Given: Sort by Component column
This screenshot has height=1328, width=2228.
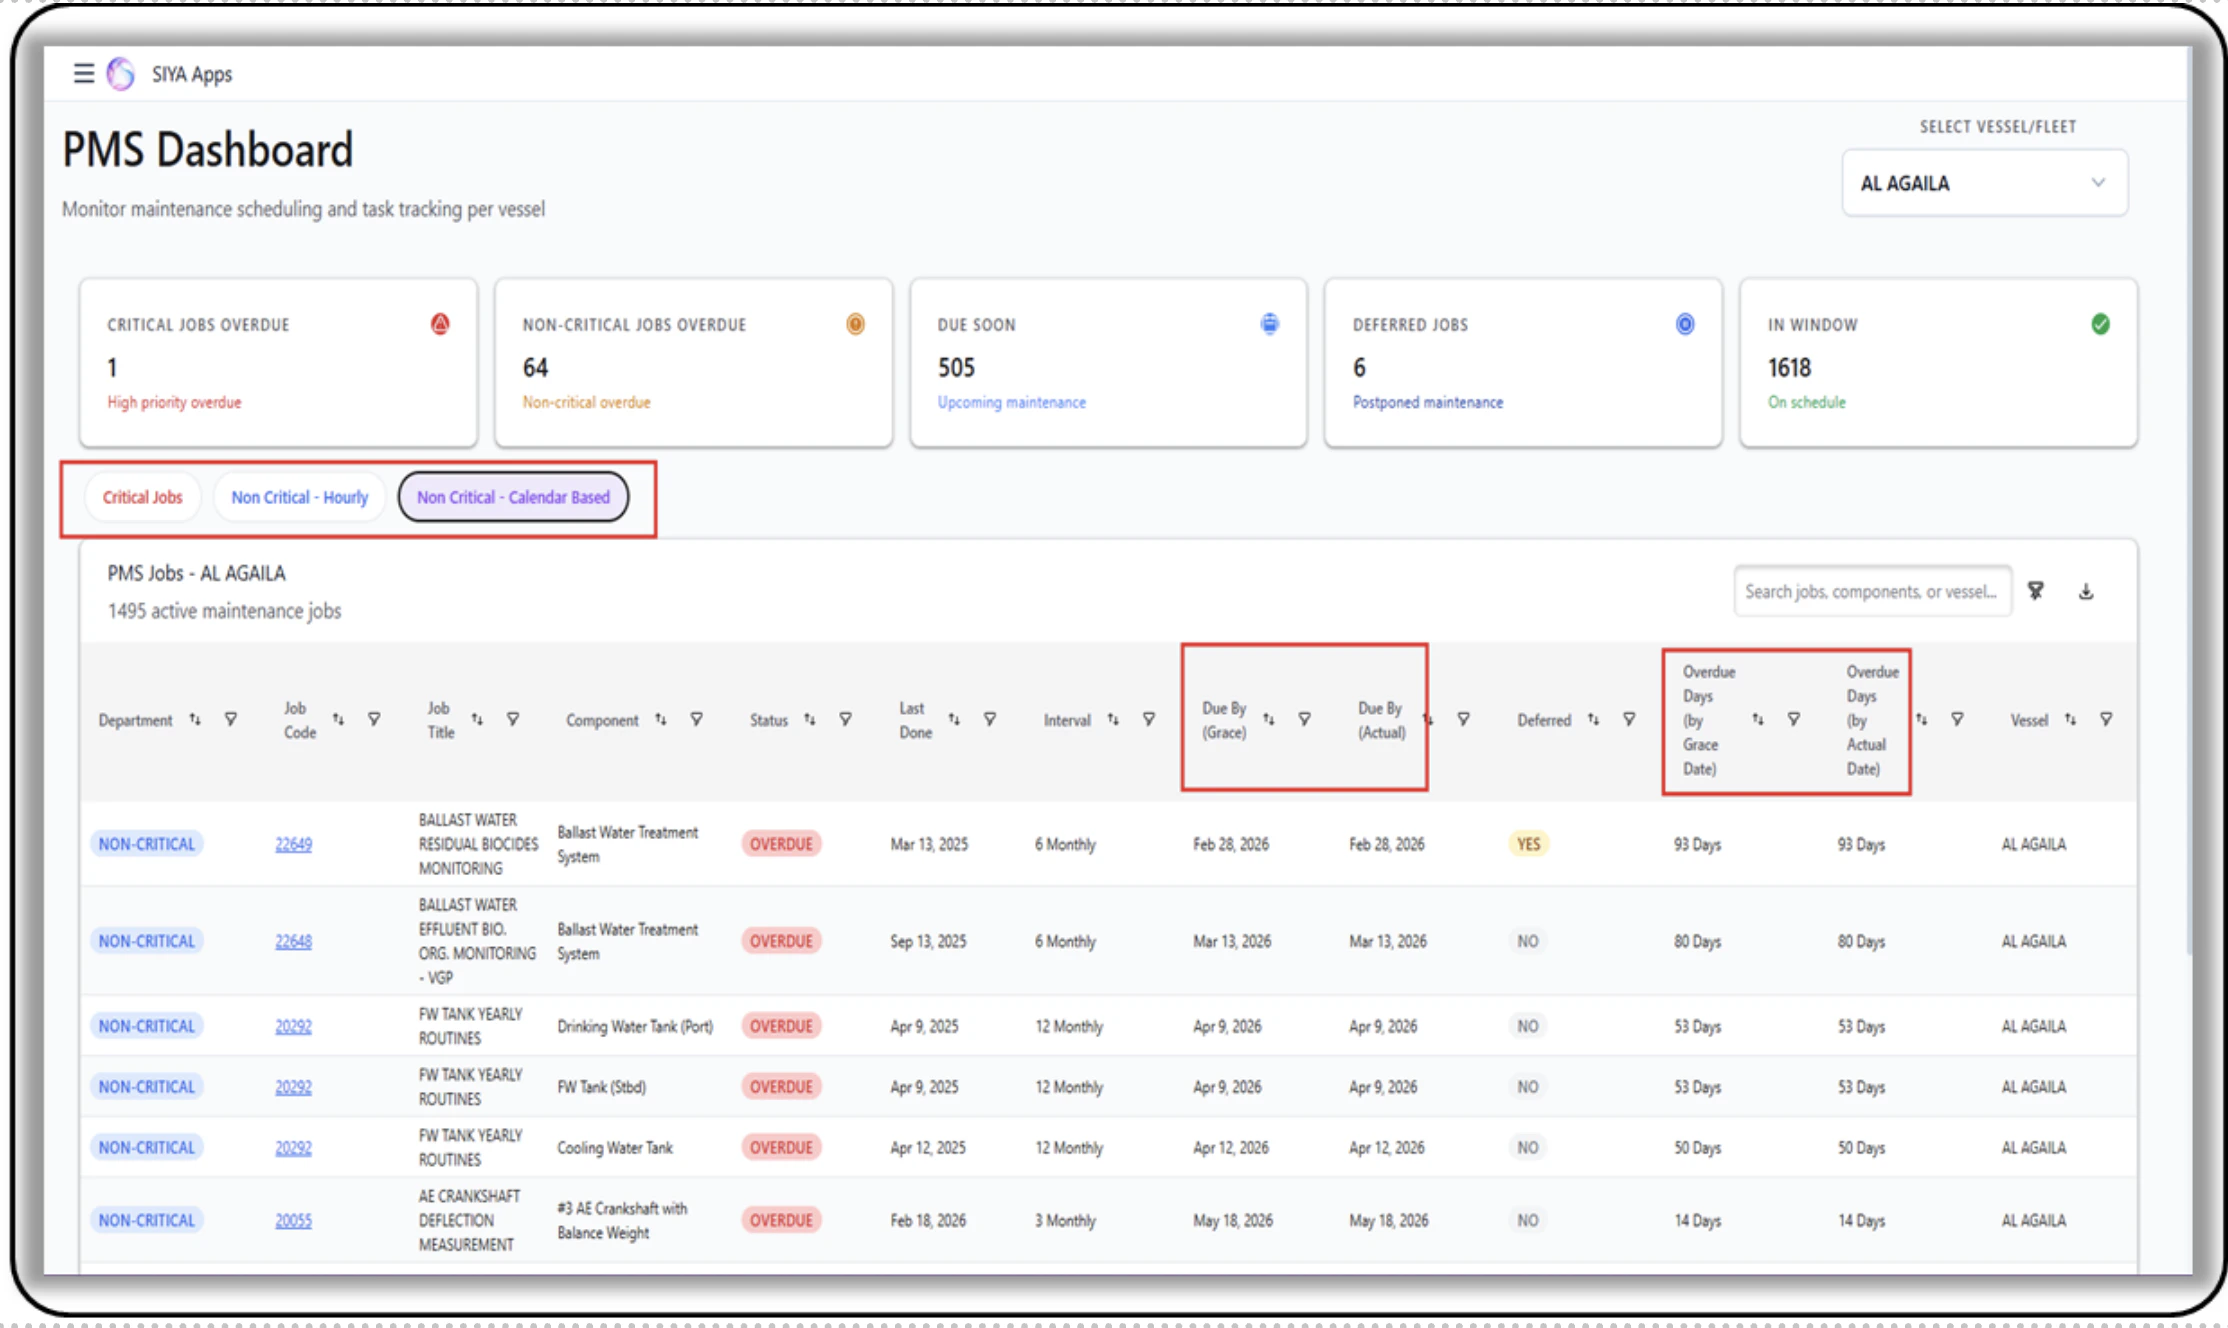Looking at the screenshot, I should coord(661,719).
